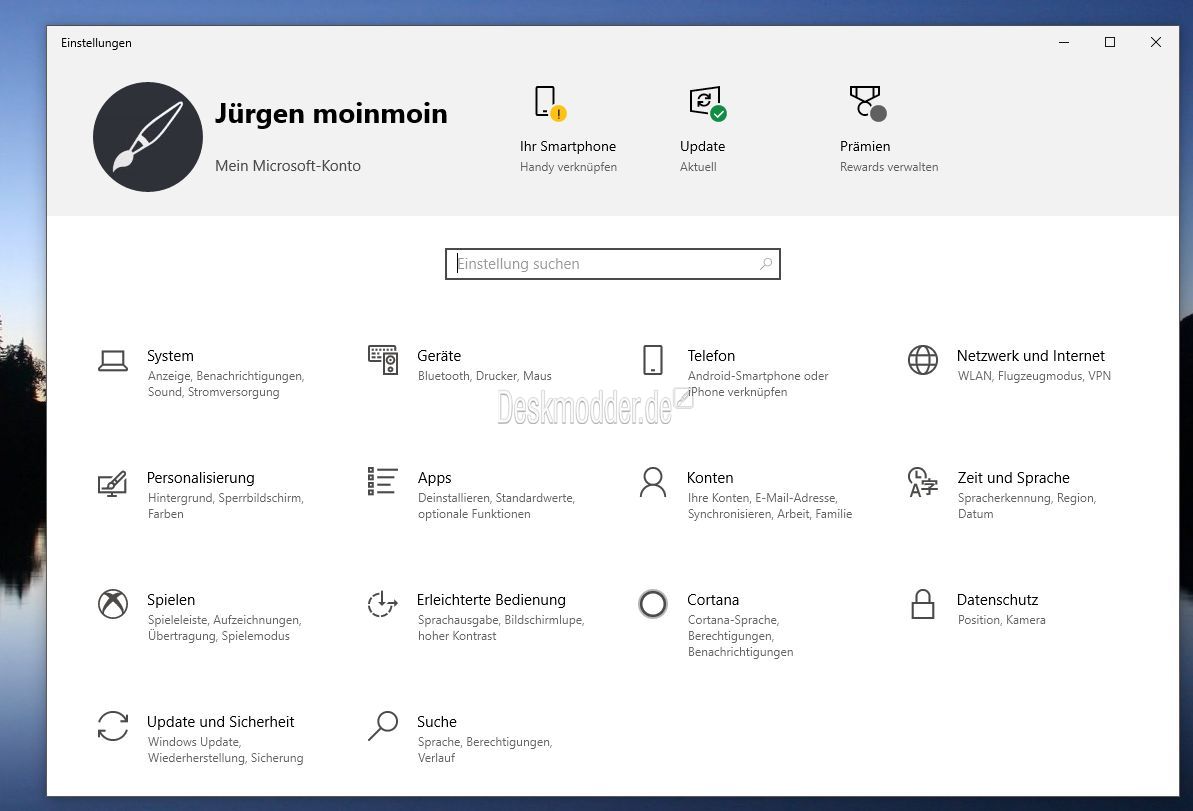The height and width of the screenshot is (811, 1193).
Task: Open Update und Sicherheit heading
Action: (221, 721)
